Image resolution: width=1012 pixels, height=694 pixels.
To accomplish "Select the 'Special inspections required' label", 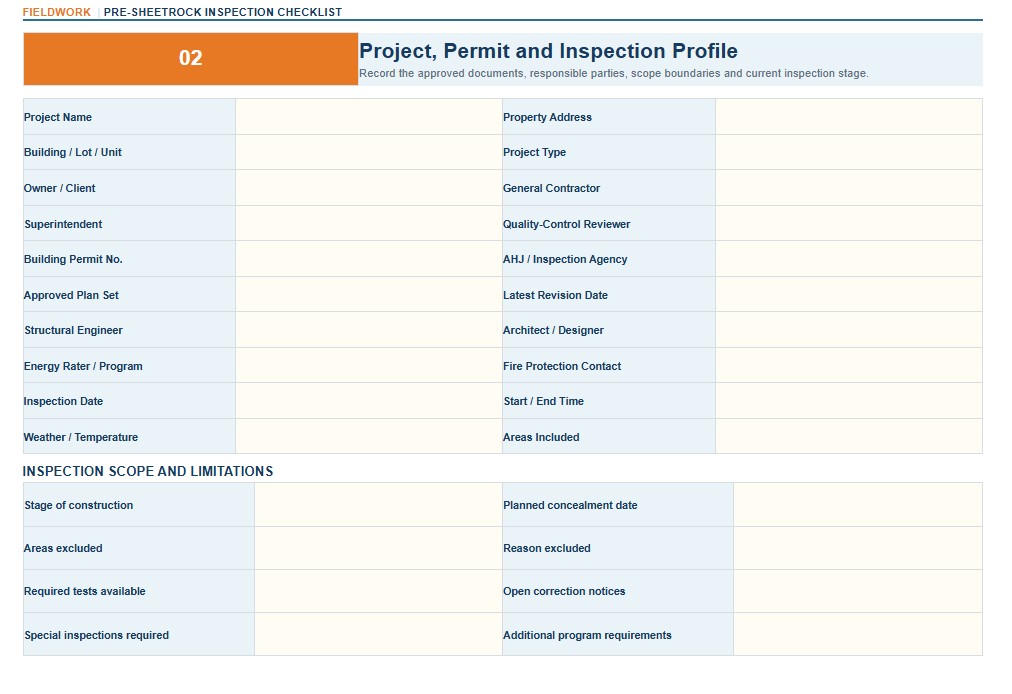I will 96,635.
